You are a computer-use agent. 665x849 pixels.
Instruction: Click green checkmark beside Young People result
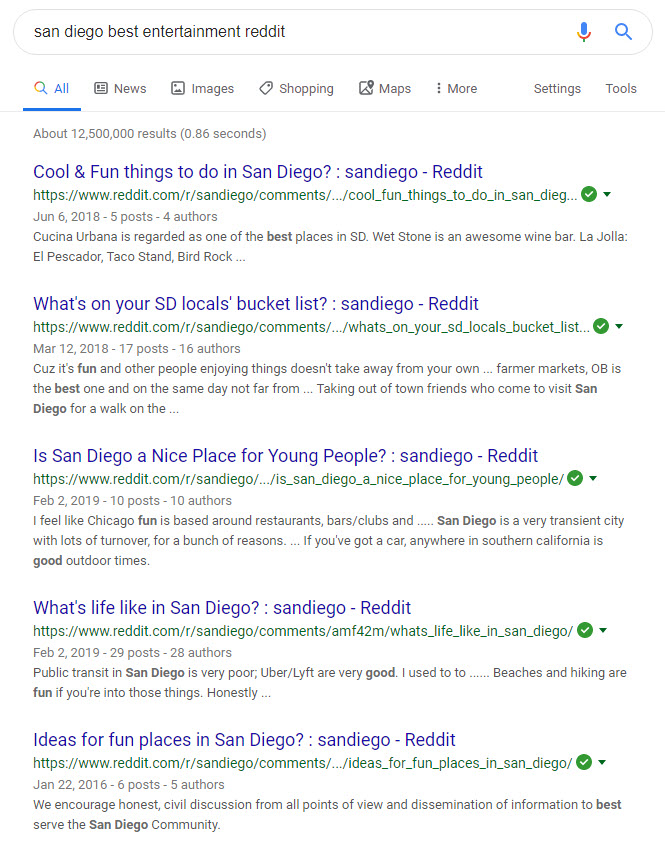(x=575, y=478)
